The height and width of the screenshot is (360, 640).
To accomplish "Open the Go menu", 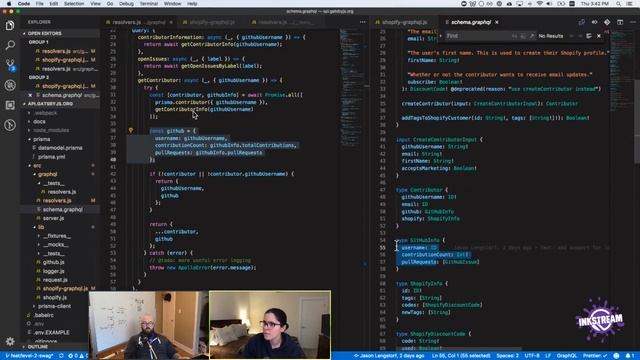I will [x=110, y=4].
